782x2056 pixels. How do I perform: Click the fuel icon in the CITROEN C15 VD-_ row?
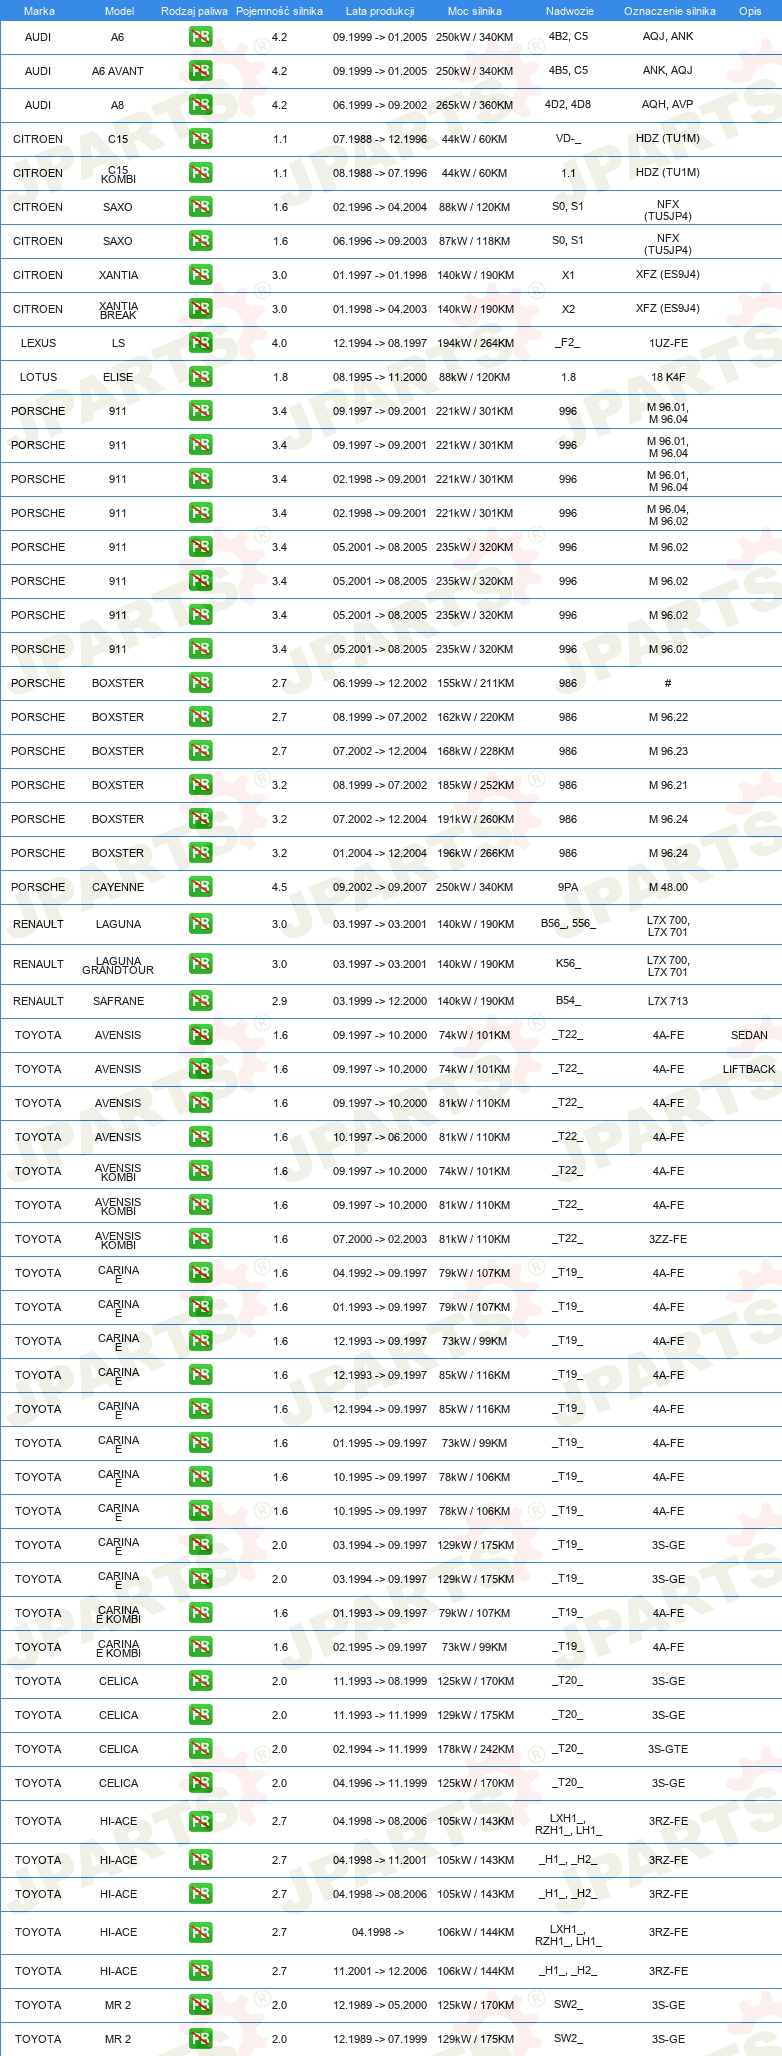pos(200,139)
